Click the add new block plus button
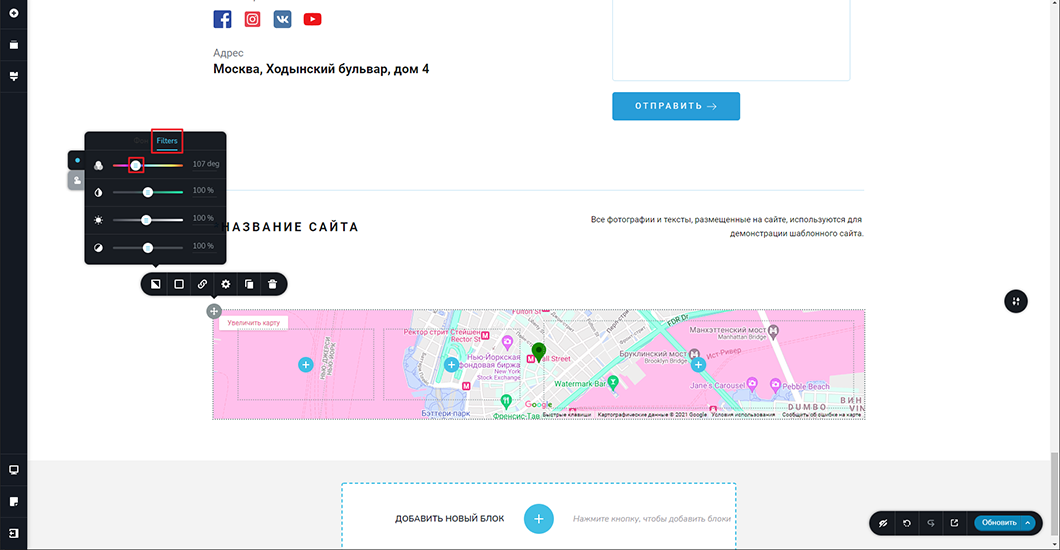The width and height of the screenshot is (1060, 550). tap(539, 519)
